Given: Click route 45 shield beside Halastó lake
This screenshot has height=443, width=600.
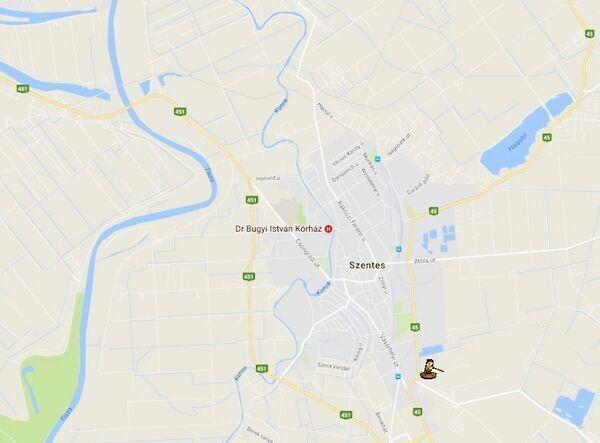Looking at the screenshot, I should 547,137.
